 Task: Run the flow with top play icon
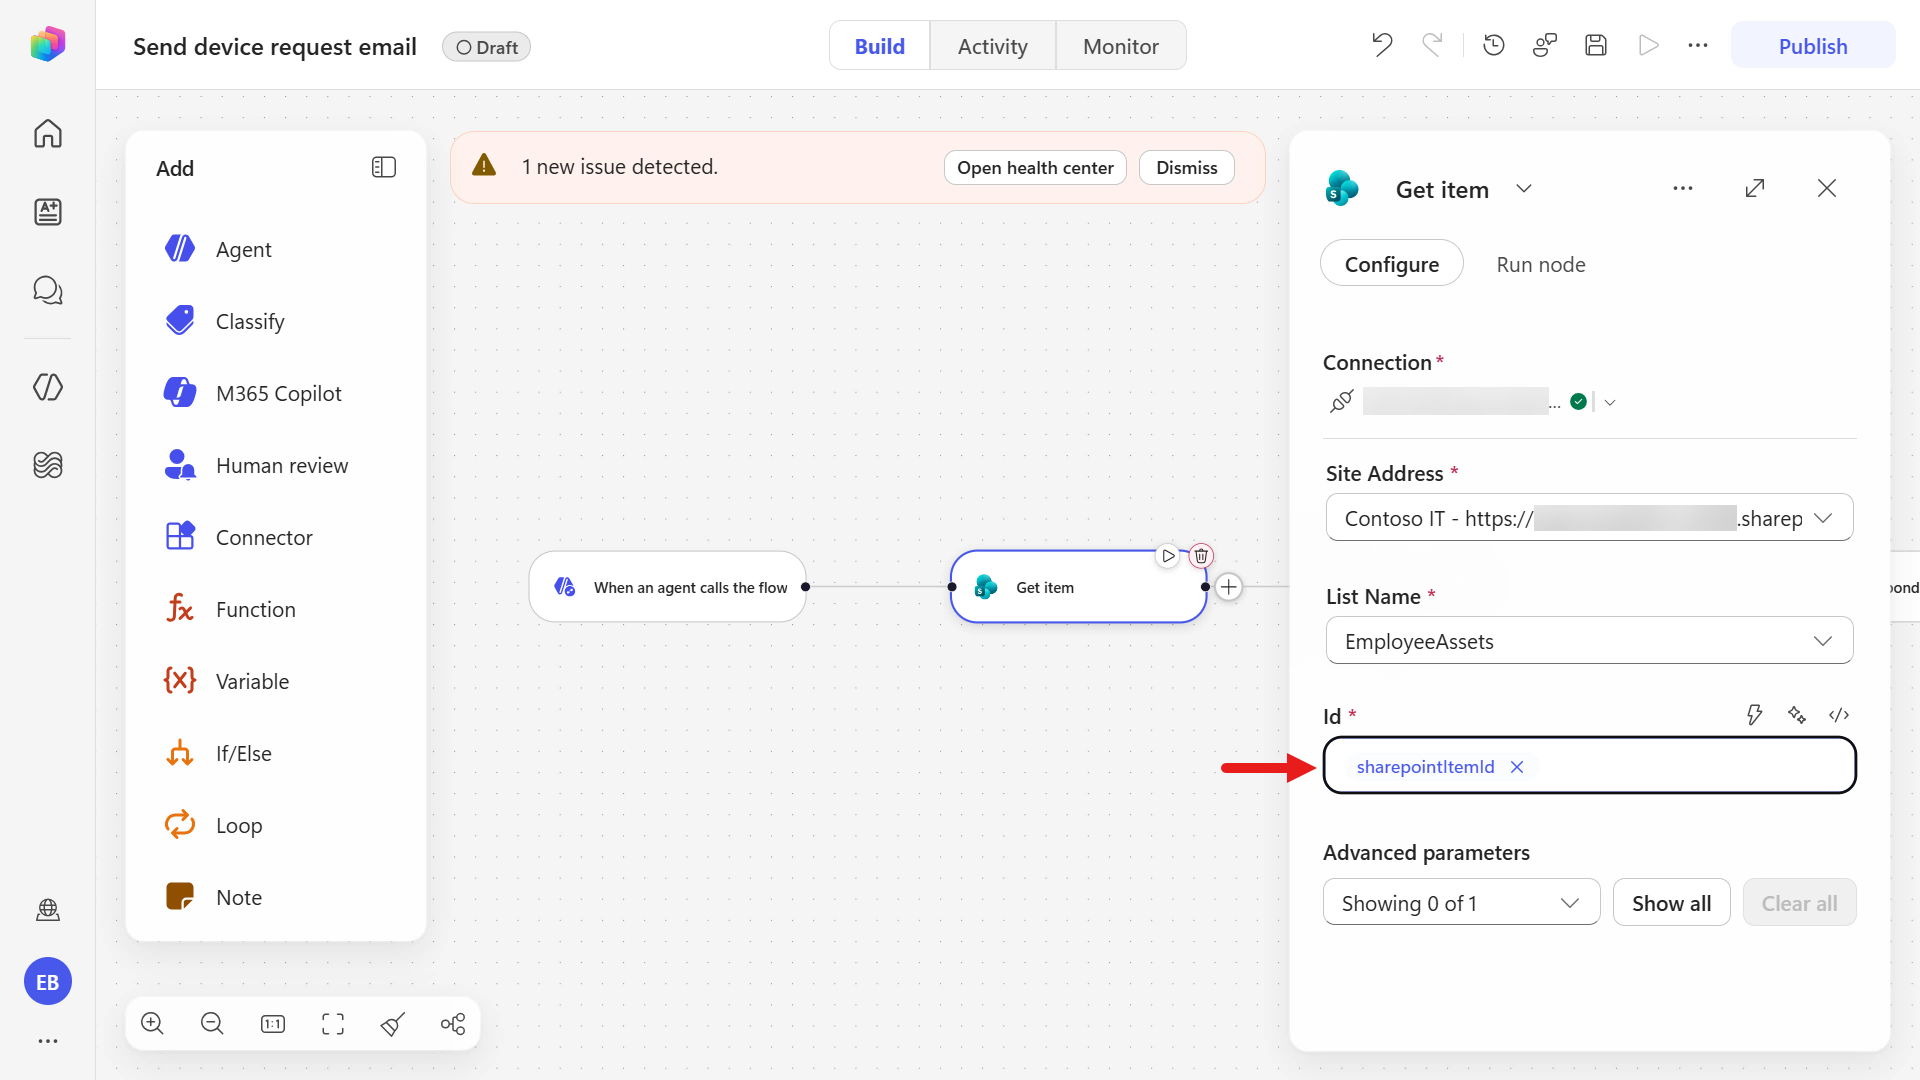click(x=1648, y=45)
